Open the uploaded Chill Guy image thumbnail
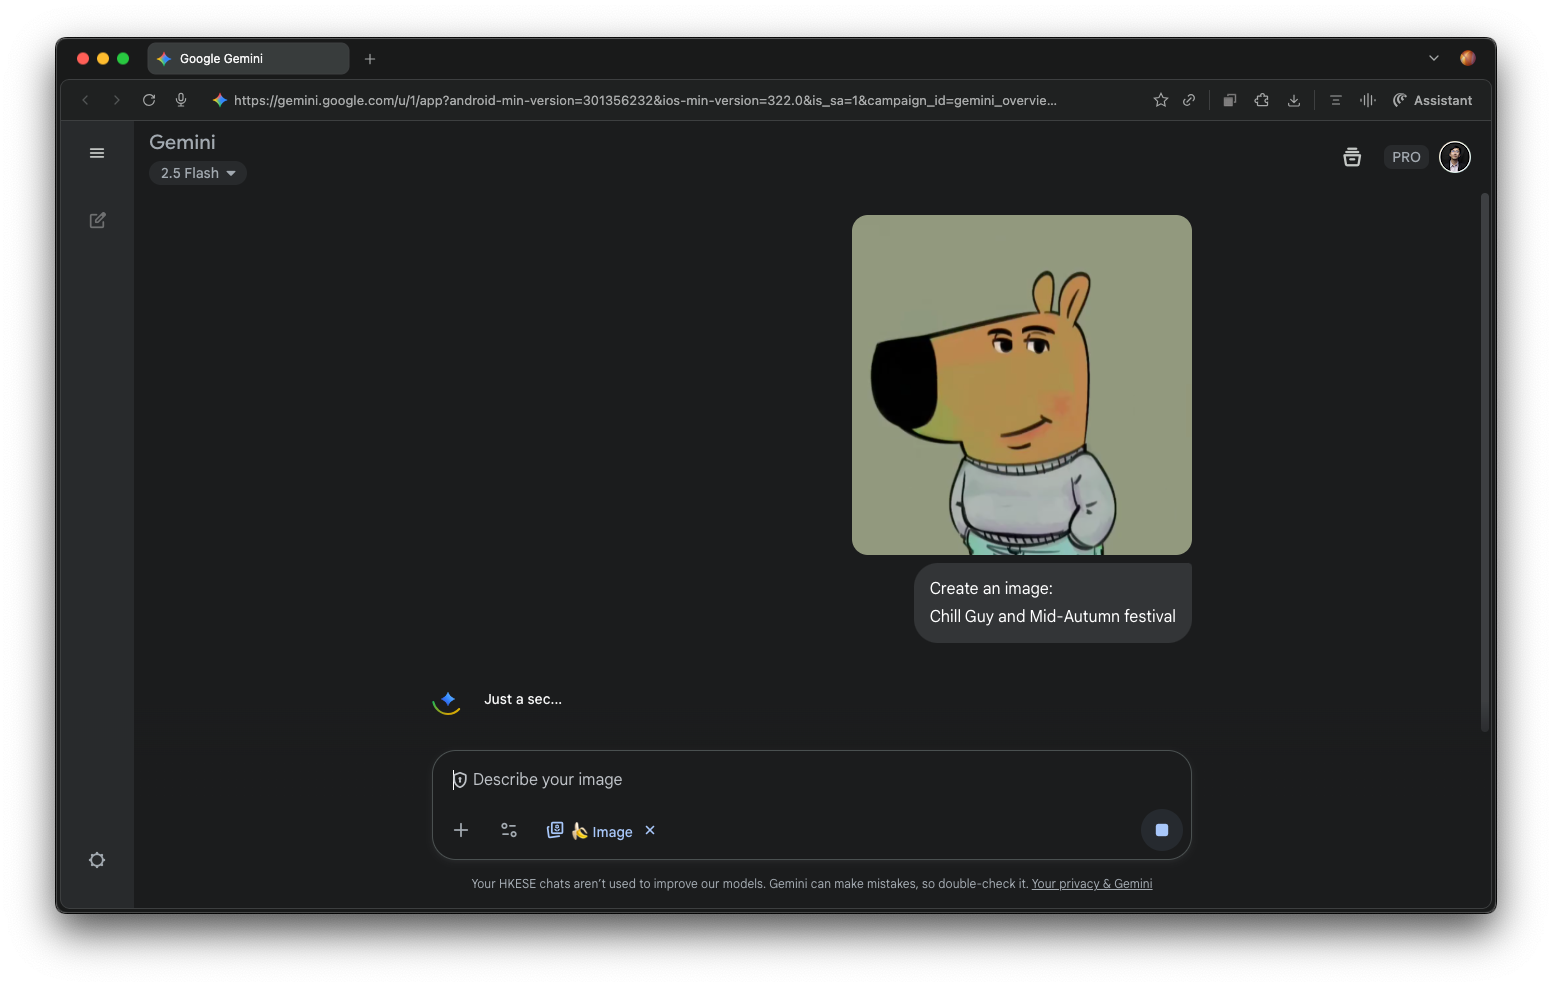1552x987 pixels. pos(1021,385)
